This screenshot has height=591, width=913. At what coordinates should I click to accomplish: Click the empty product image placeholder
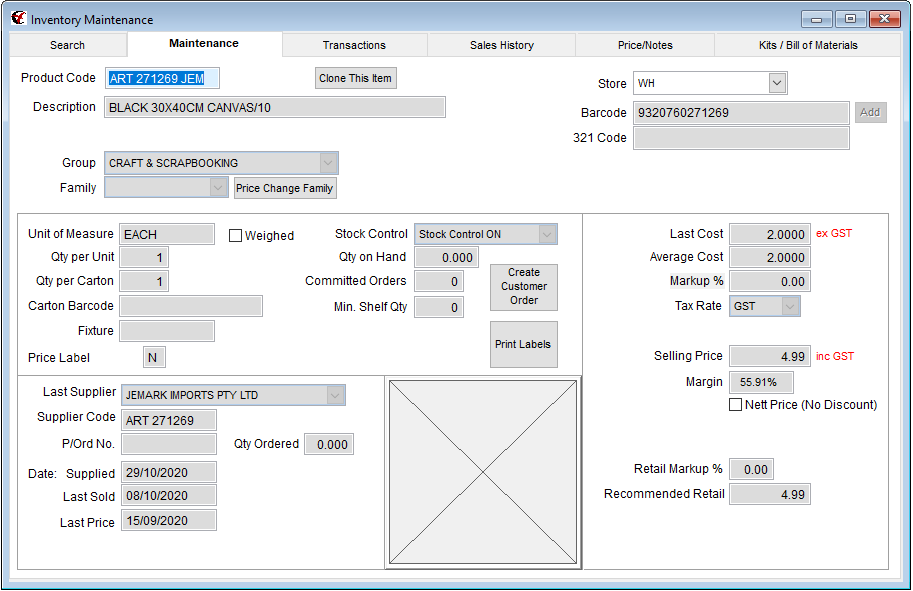(483, 473)
